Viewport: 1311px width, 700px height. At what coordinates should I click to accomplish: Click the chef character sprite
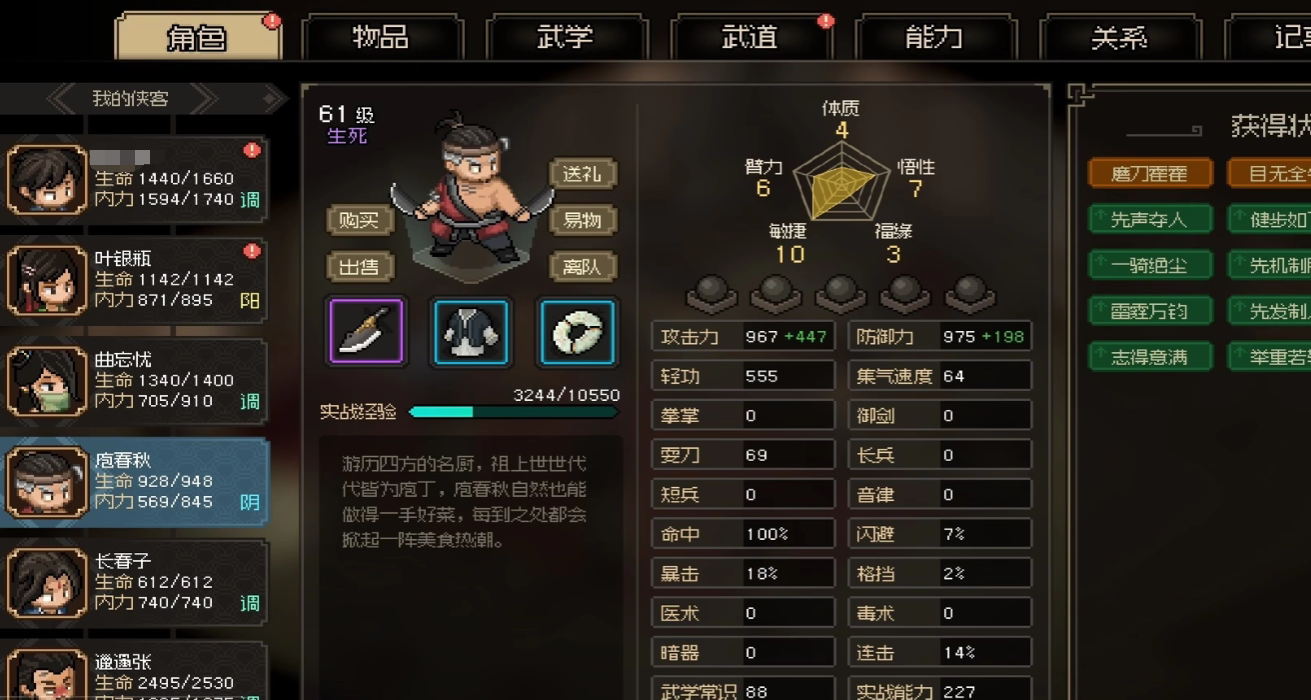pos(471,191)
